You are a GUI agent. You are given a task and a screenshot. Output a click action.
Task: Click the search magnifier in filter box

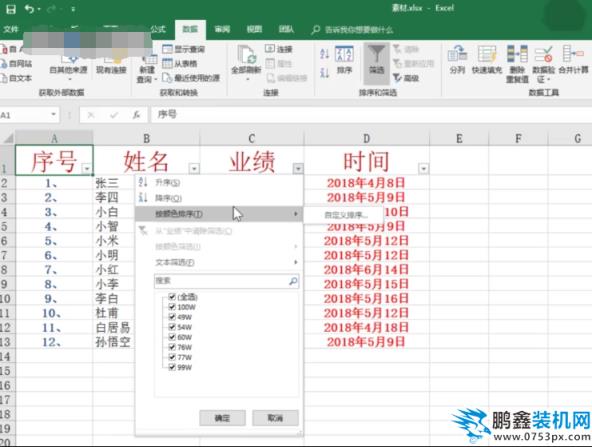[293, 281]
